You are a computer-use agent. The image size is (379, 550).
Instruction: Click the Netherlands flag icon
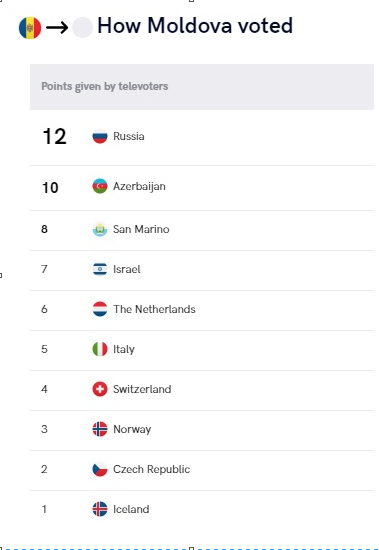(100, 309)
